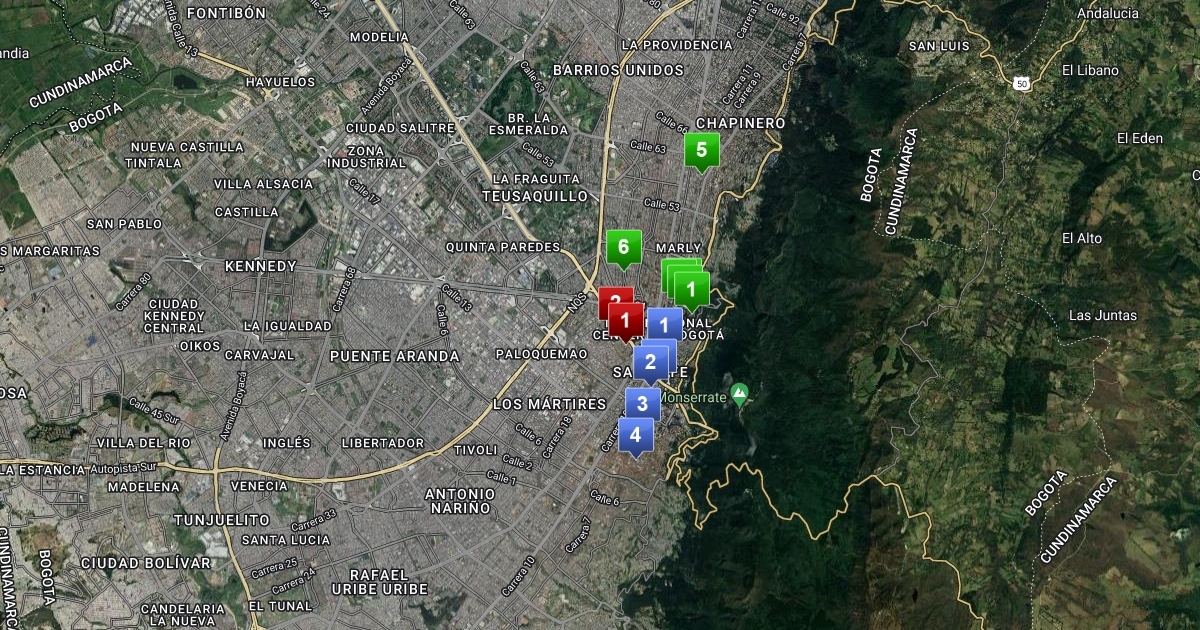1200x630 pixels.
Task: Click the KENNEDY district label
Action: click(x=261, y=266)
